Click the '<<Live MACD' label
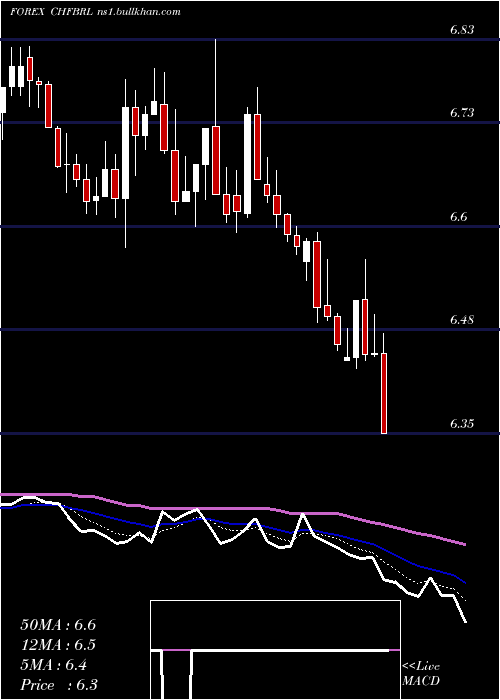The height and width of the screenshot is (700, 500). point(421,674)
